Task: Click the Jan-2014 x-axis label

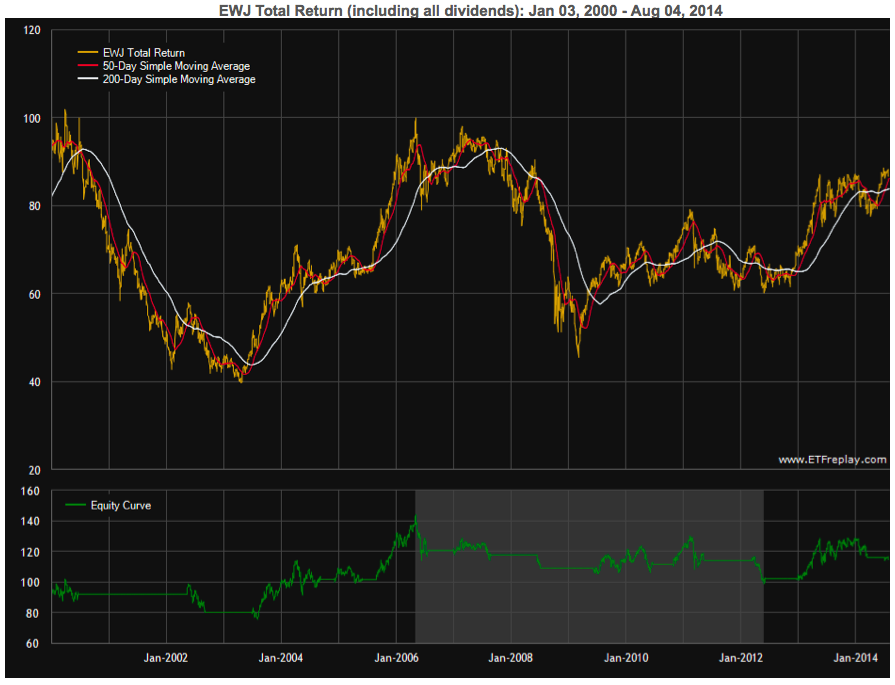Action: pyautogui.click(x=856, y=658)
